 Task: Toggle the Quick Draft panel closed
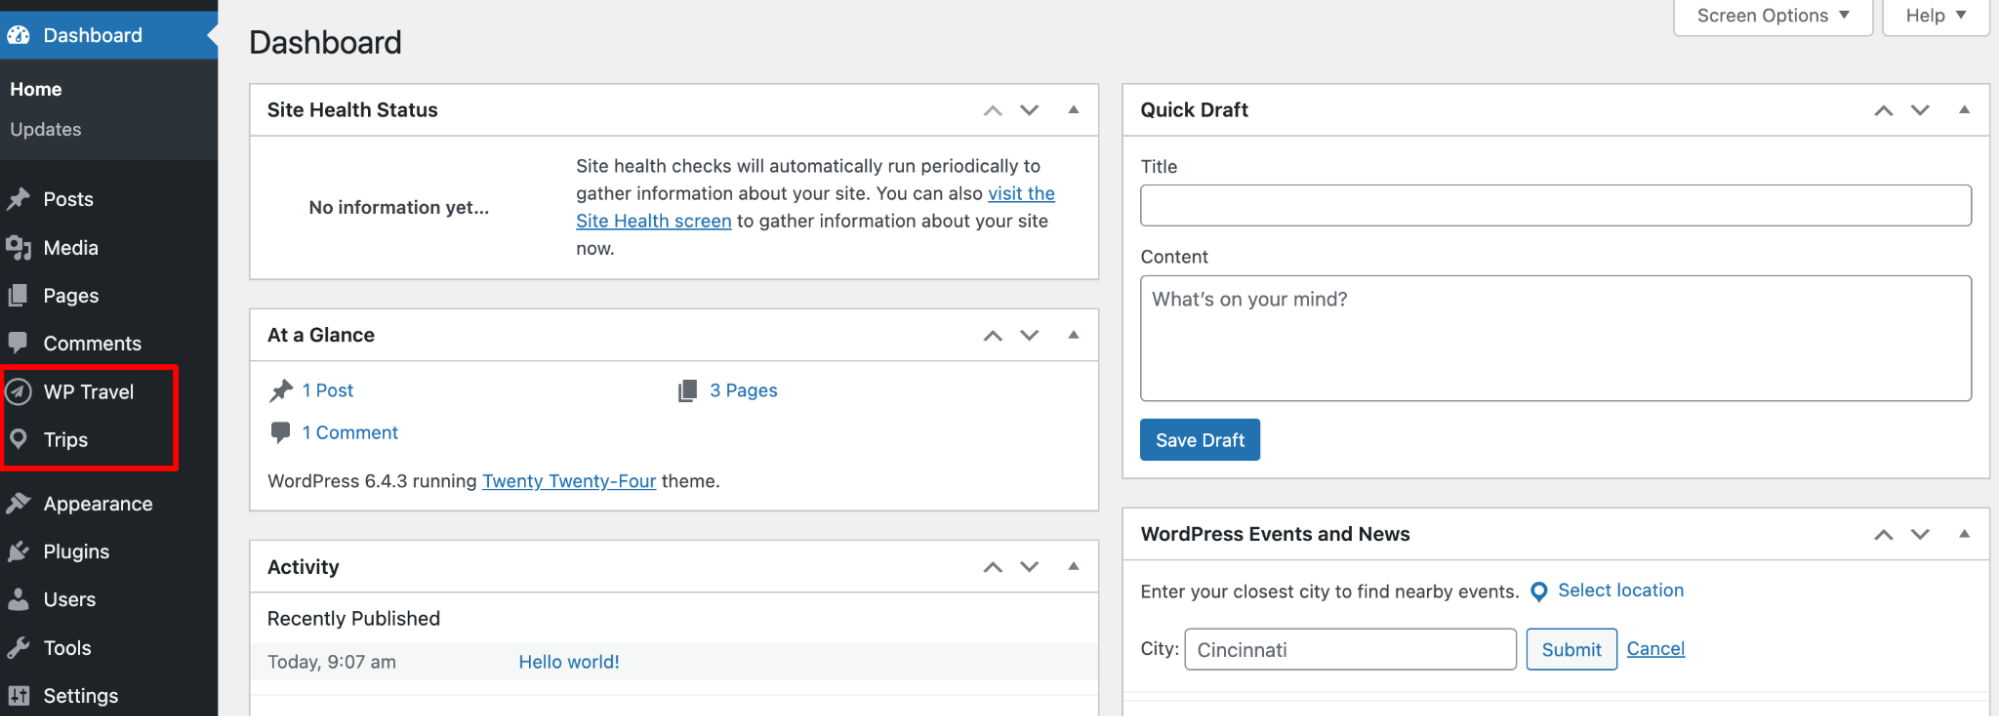[1964, 110]
